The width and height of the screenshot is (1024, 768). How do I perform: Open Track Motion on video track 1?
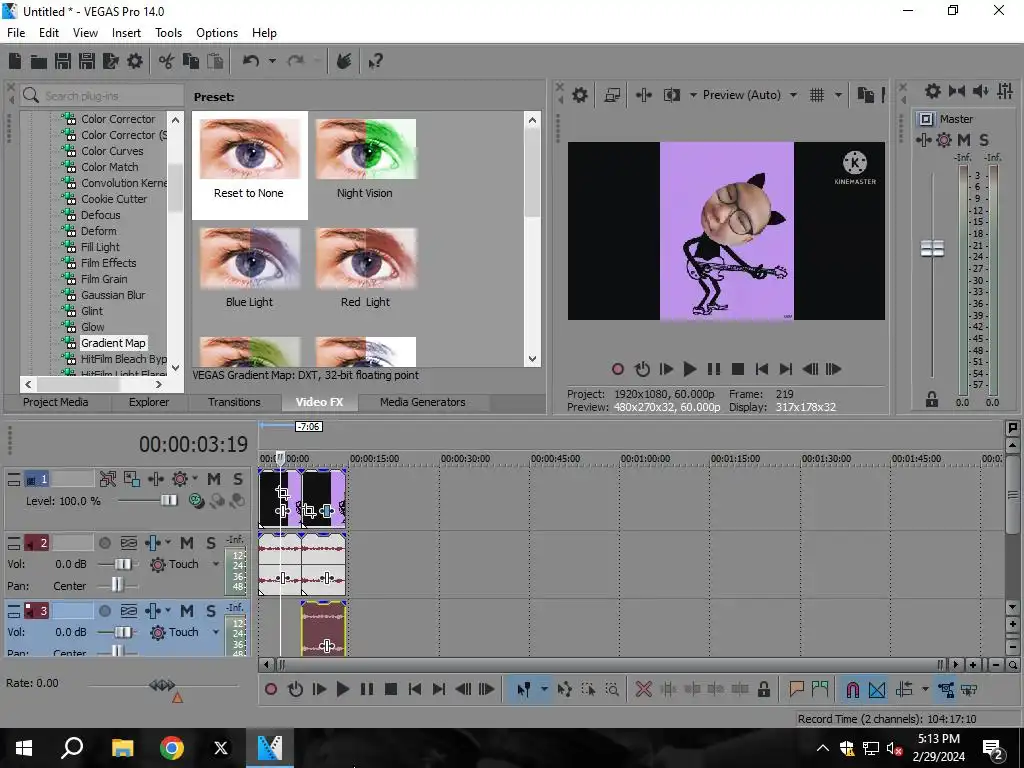pos(131,479)
